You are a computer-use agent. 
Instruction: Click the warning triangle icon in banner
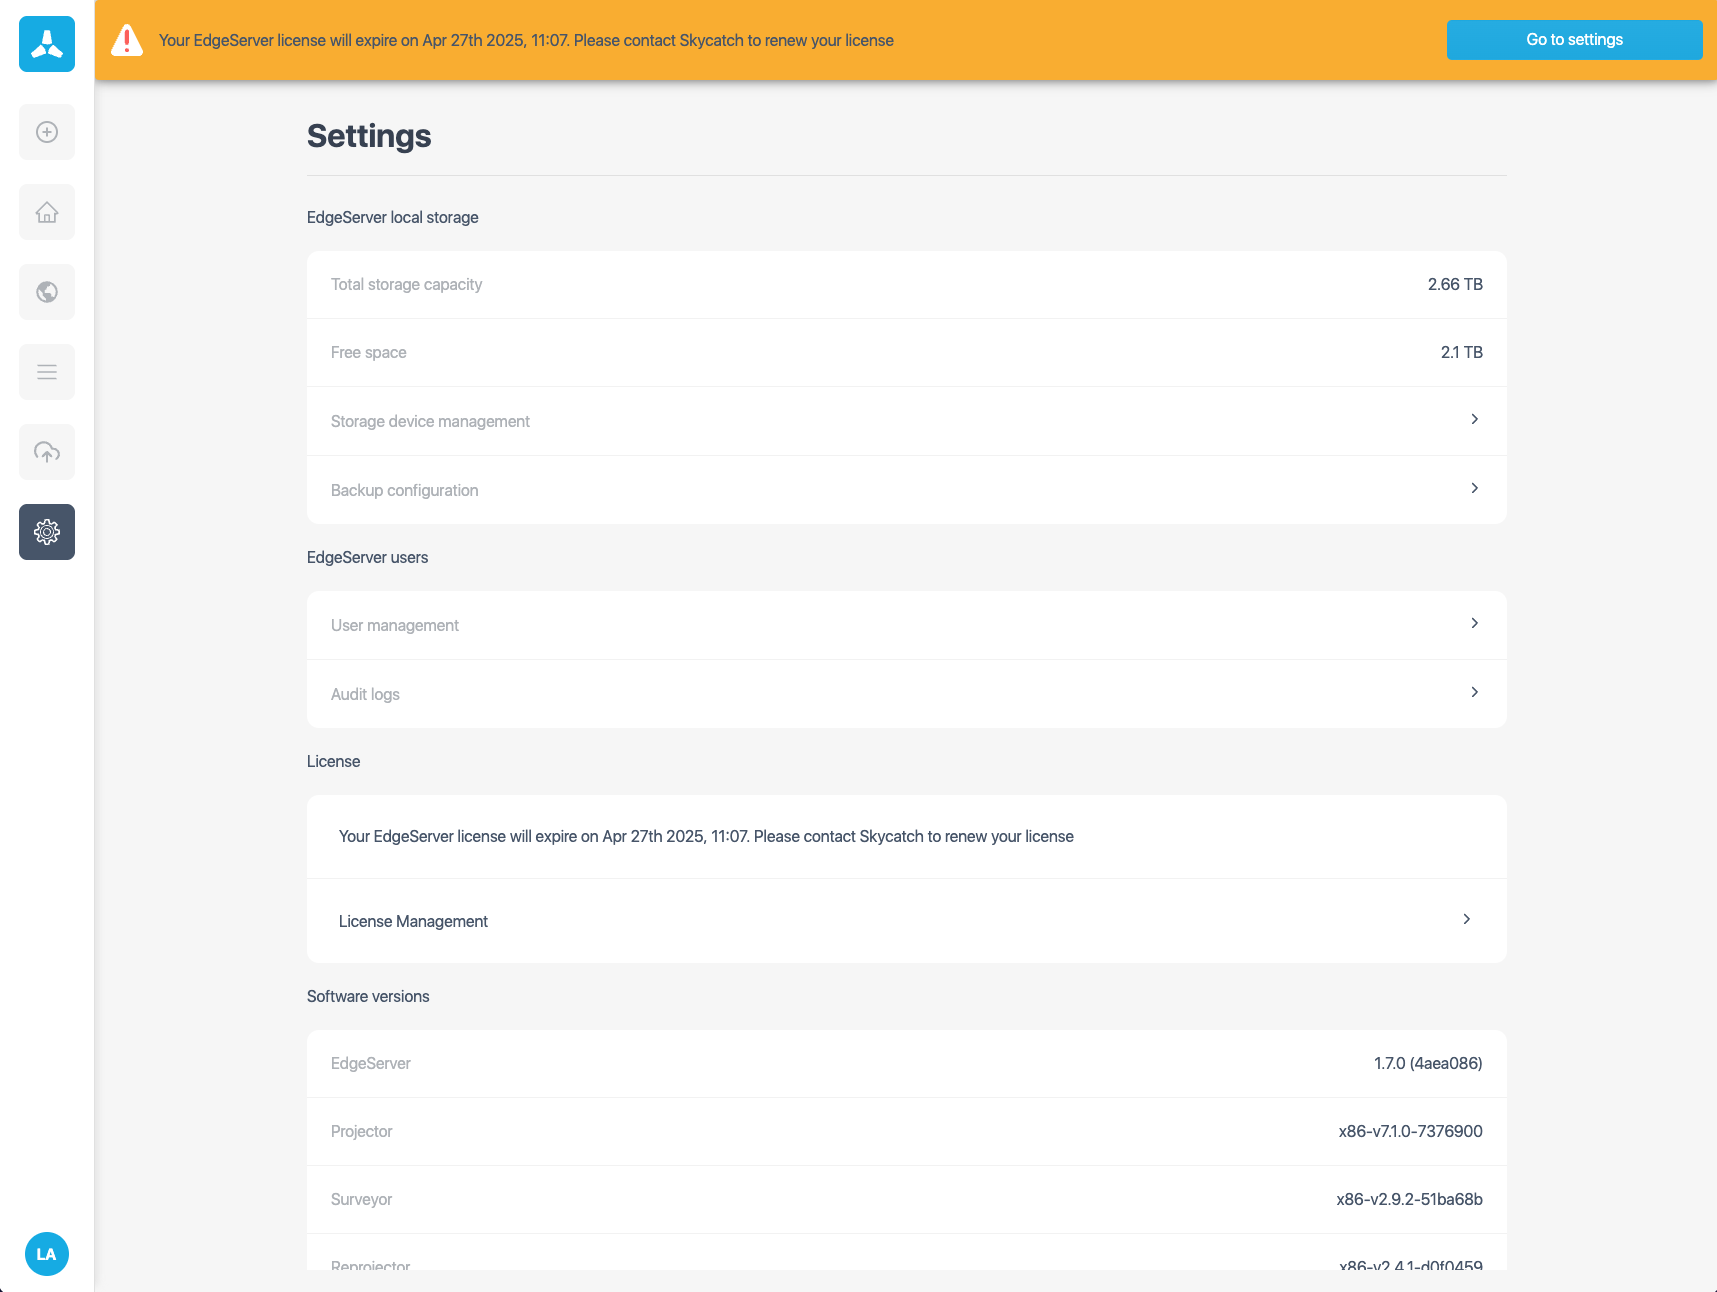point(127,40)
